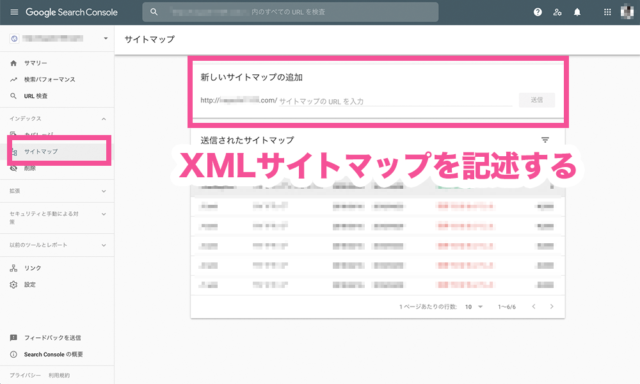Open rows-per-page dropdown showing 10
This screenshot has width=640, height=384.
(x=473, y=306)
